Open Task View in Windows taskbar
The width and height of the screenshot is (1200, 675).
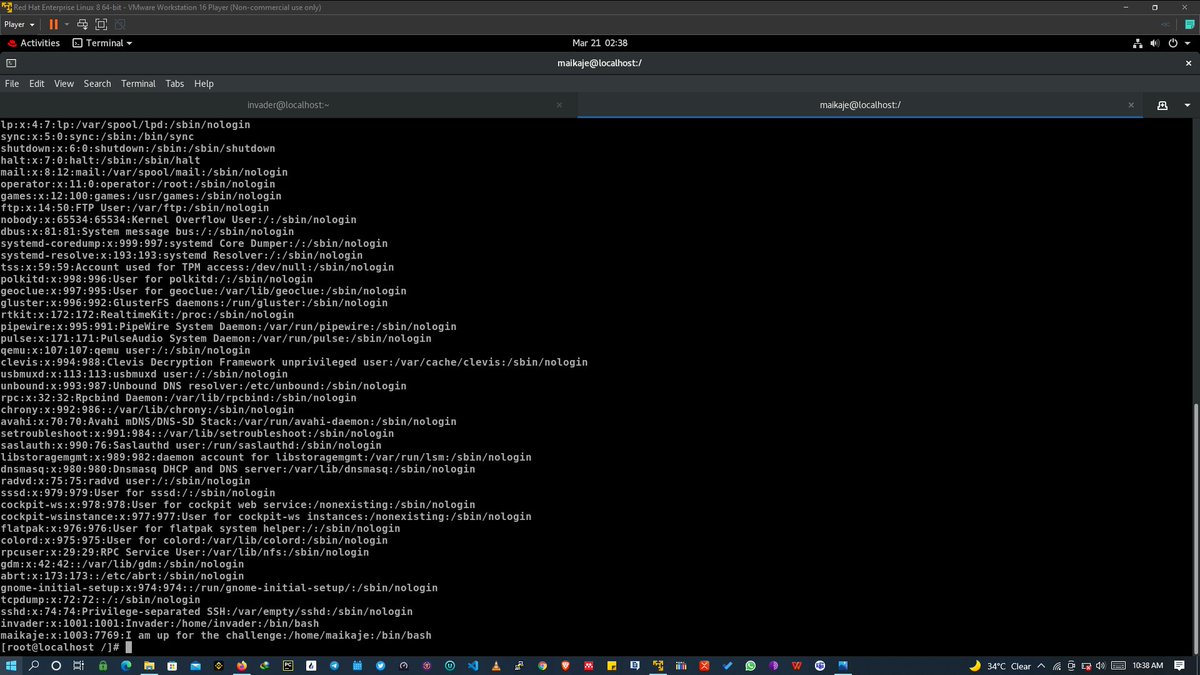click(x=78, y=665)
